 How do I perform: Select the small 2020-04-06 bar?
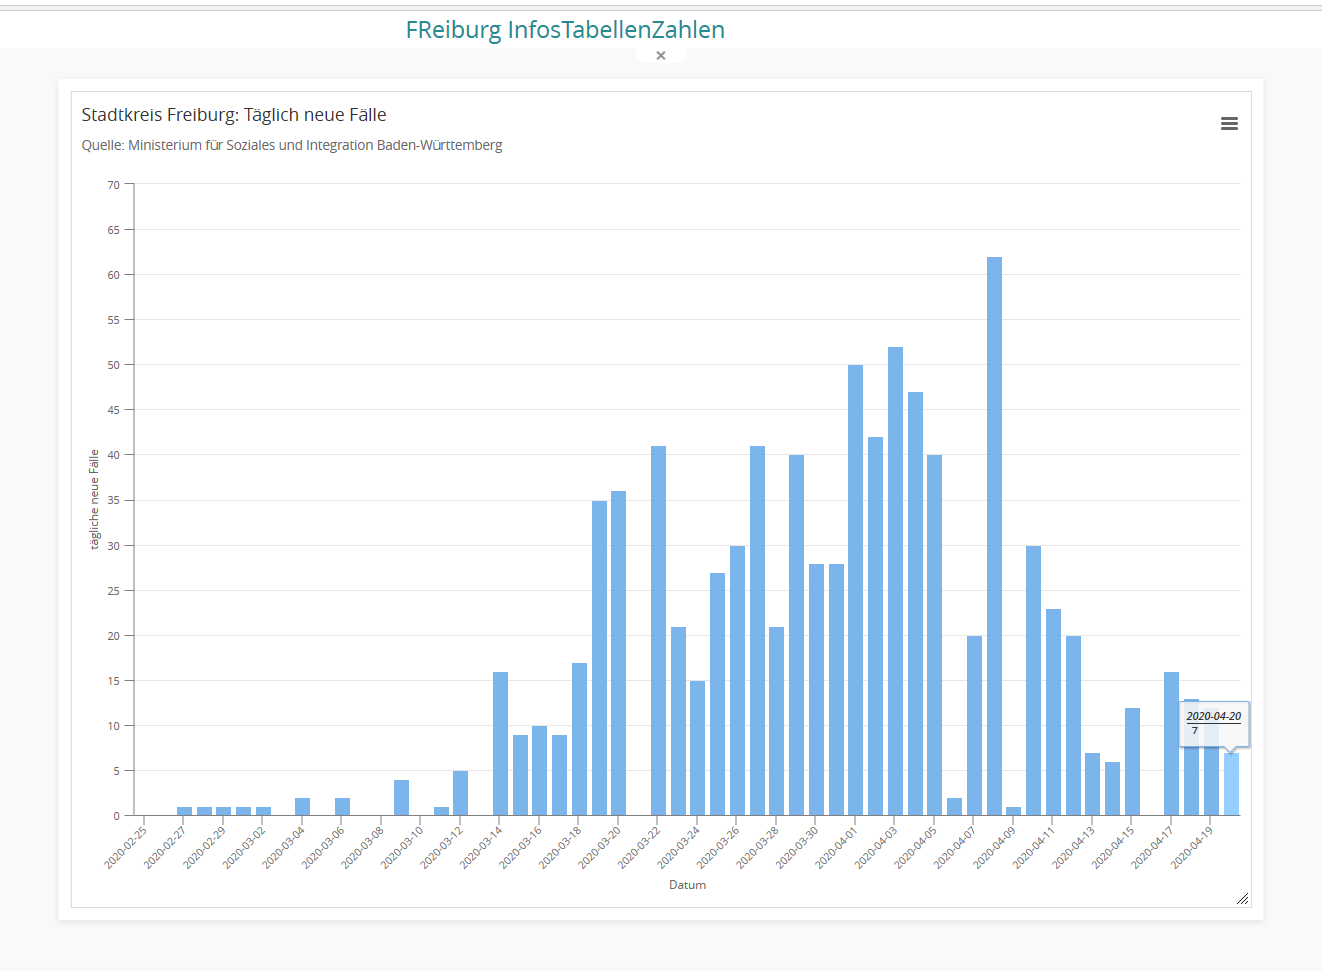(954, 807)
